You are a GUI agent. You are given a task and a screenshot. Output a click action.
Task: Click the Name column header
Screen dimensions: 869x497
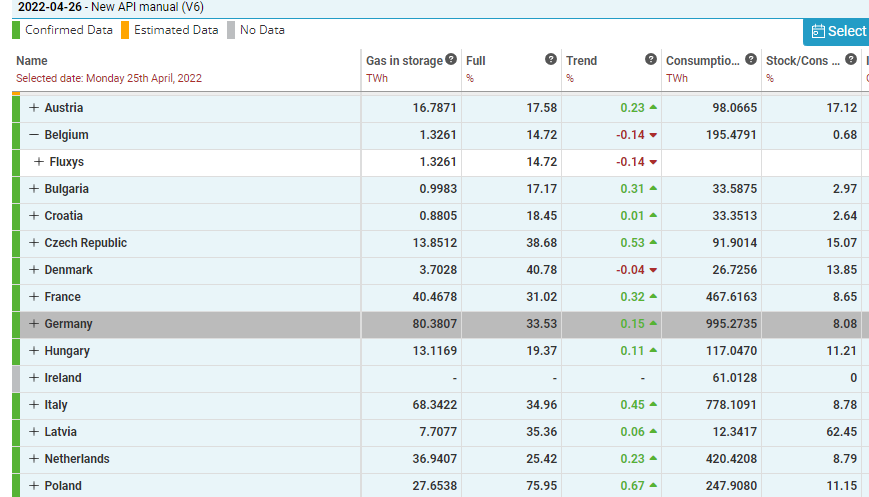32,61
